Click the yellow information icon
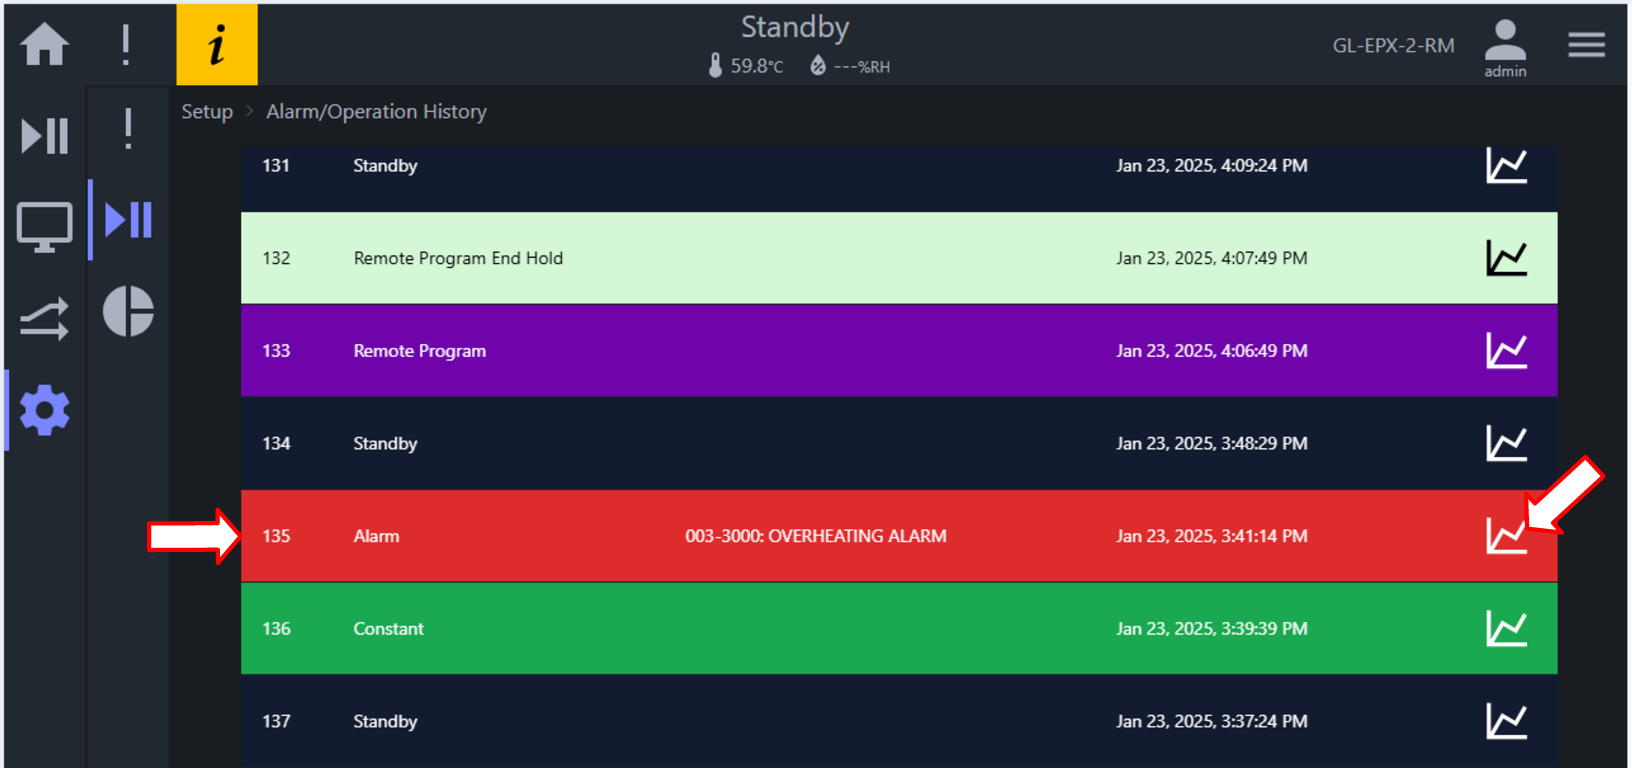 (x=217, y=45)
